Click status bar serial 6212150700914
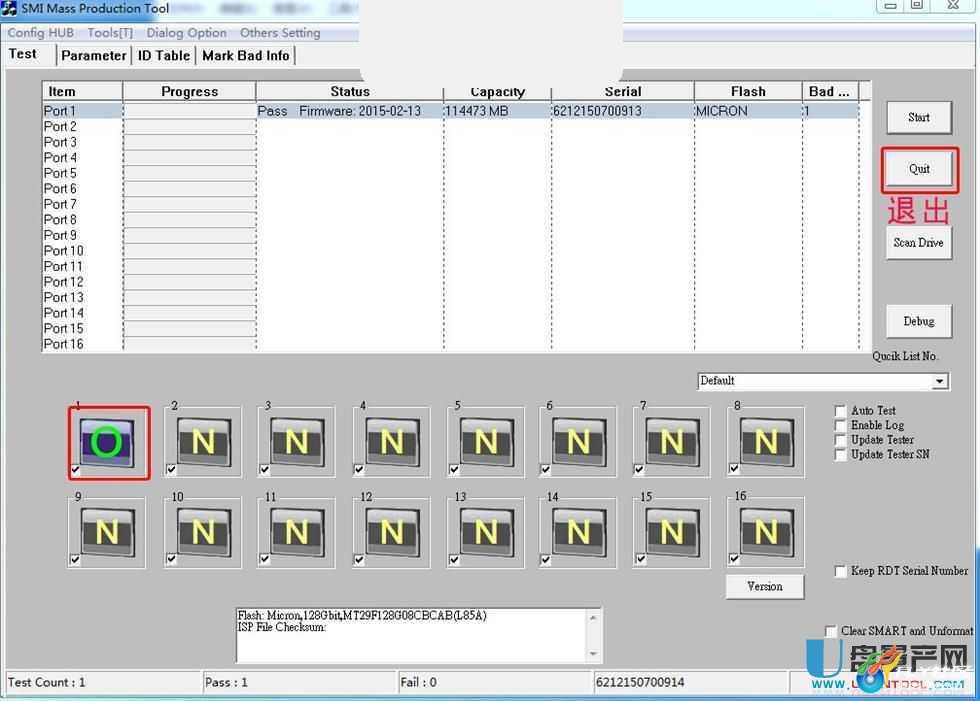Viewport: 980px width, 701px height. point(640,682)
